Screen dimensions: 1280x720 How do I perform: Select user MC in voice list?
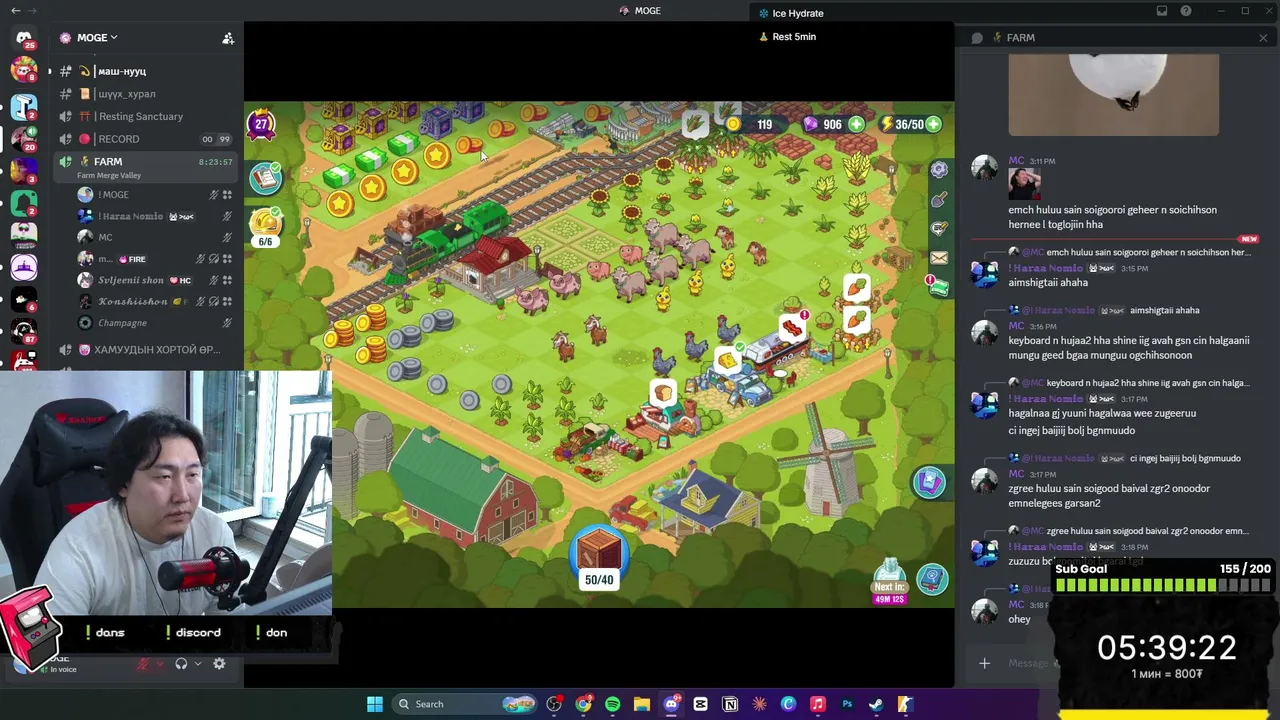tap(154, 237)
